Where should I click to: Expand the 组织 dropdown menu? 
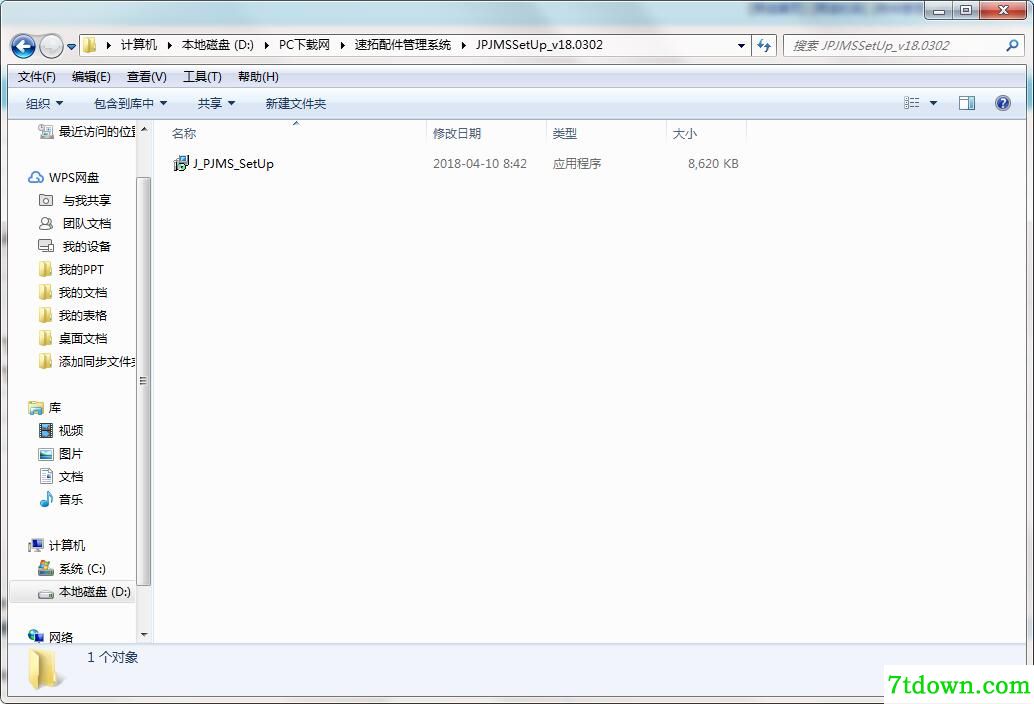point(45,103)
